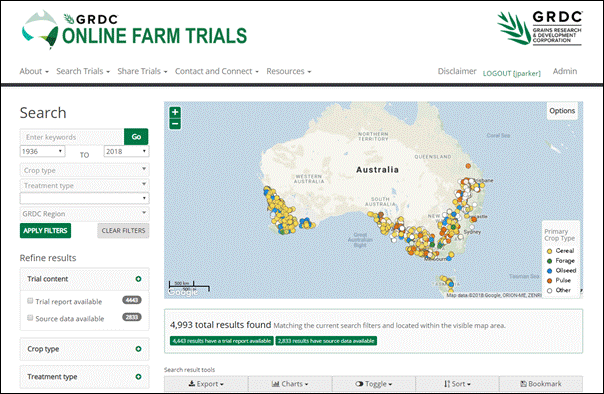
Task: Open the map Options button
Action: [562, 111]
